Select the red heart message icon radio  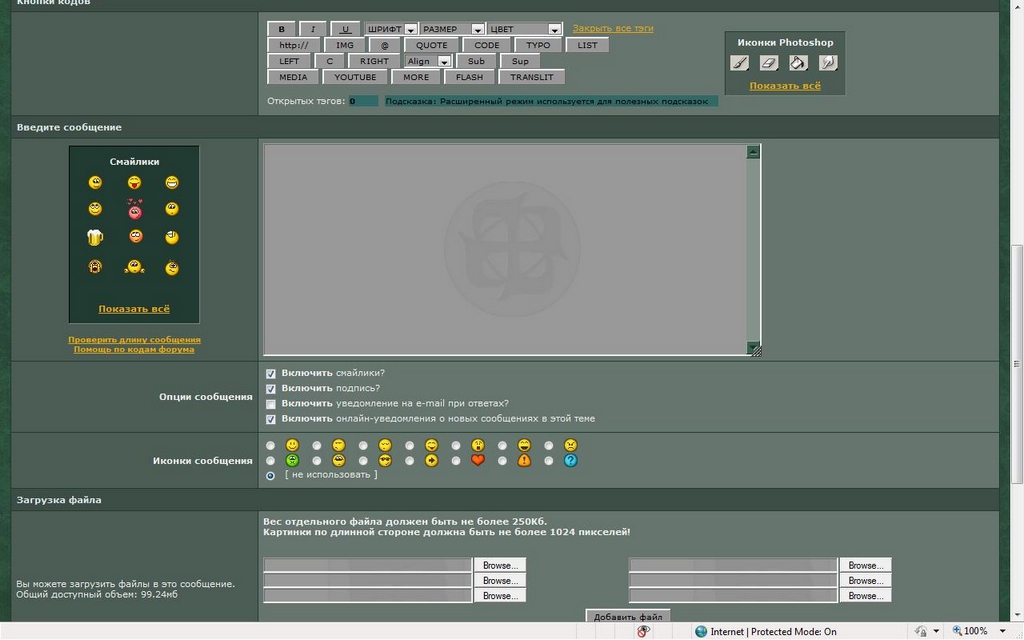(x=456, y=461)
